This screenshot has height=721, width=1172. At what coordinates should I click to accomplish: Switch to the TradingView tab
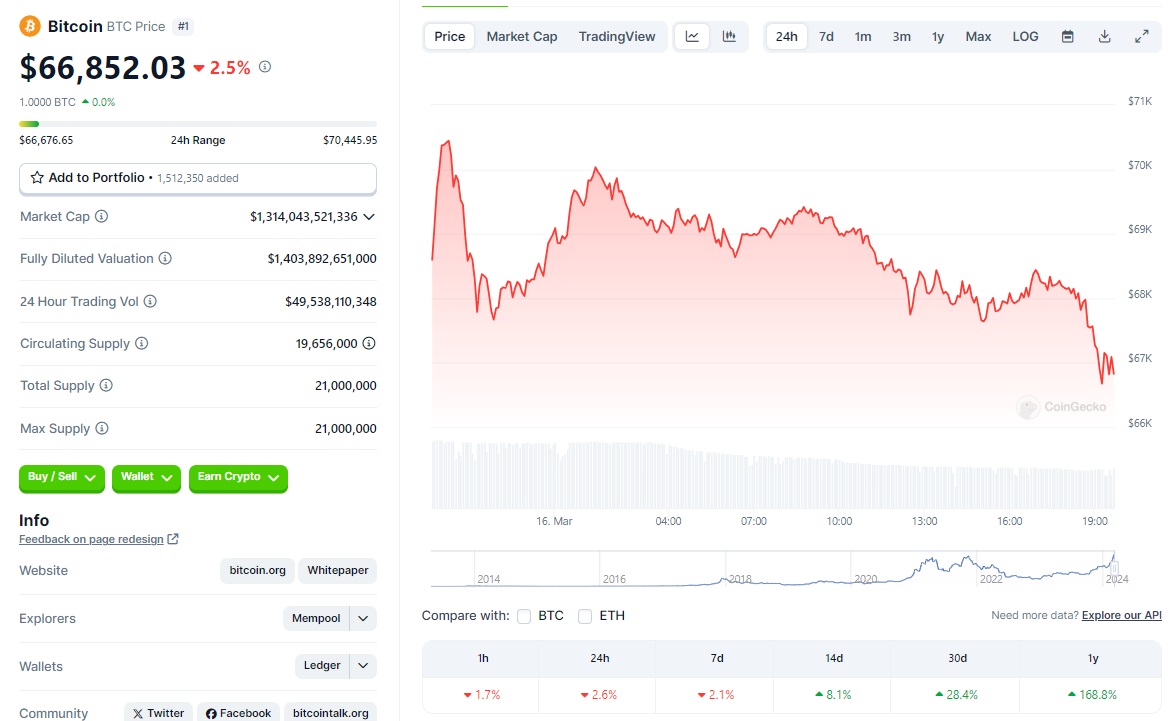(617, 37)
